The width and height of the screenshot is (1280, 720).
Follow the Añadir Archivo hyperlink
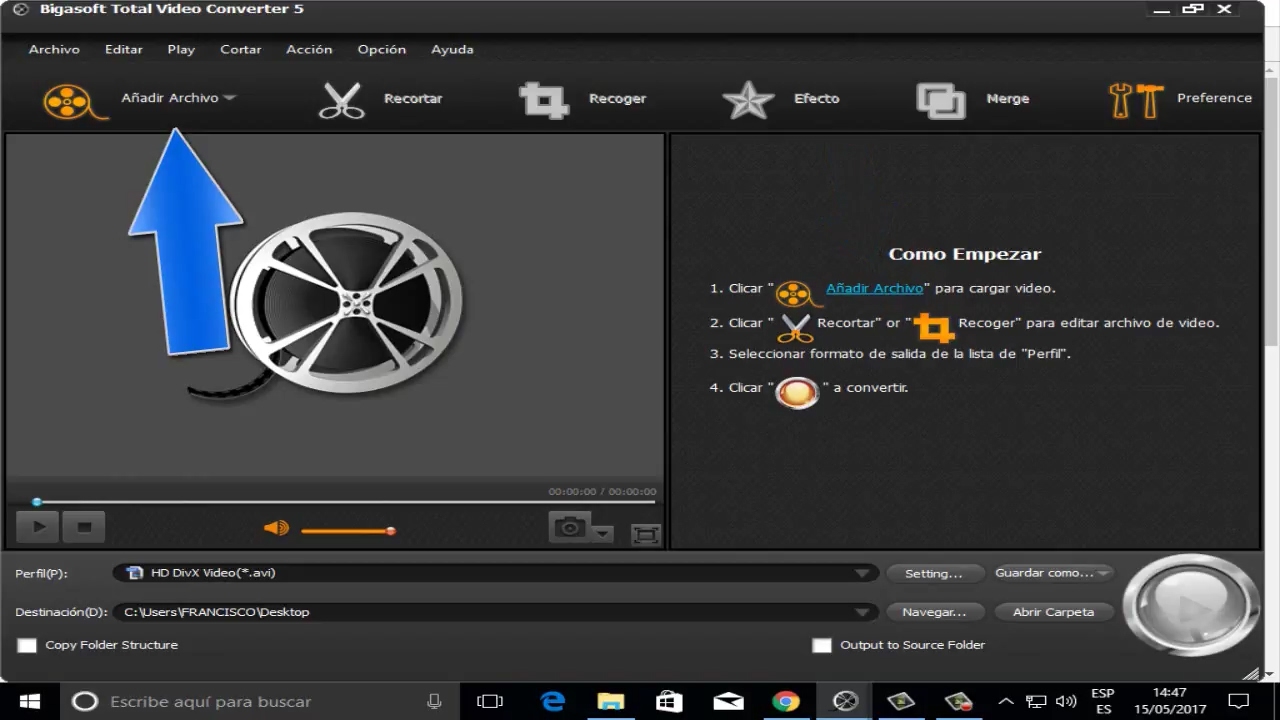click(x=874, y=288)
